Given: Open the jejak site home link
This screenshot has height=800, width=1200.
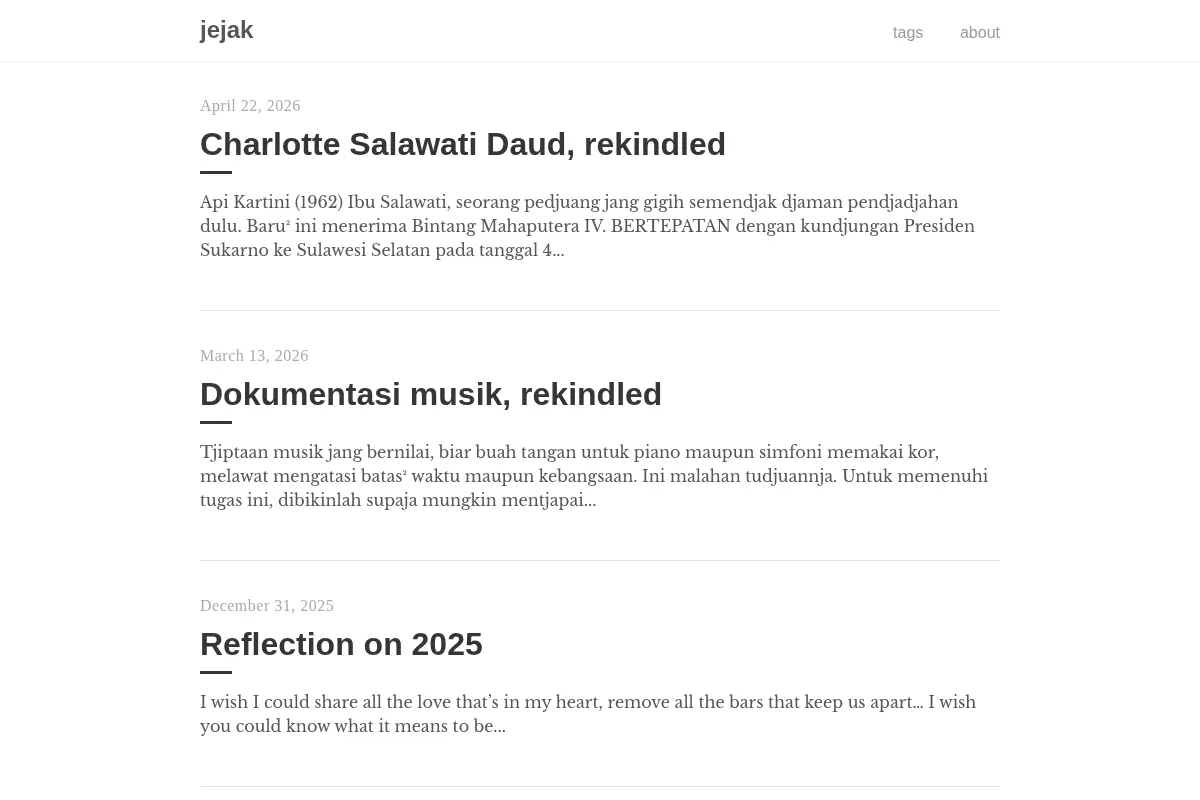Looking at the screenshot, I should (x=226, y=30).
